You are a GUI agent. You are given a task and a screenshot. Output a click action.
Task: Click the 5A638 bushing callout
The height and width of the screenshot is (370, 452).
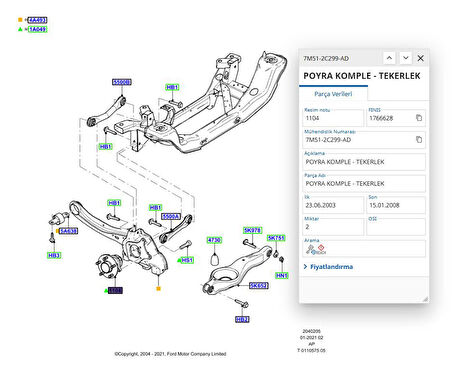(x=69, y=231)
